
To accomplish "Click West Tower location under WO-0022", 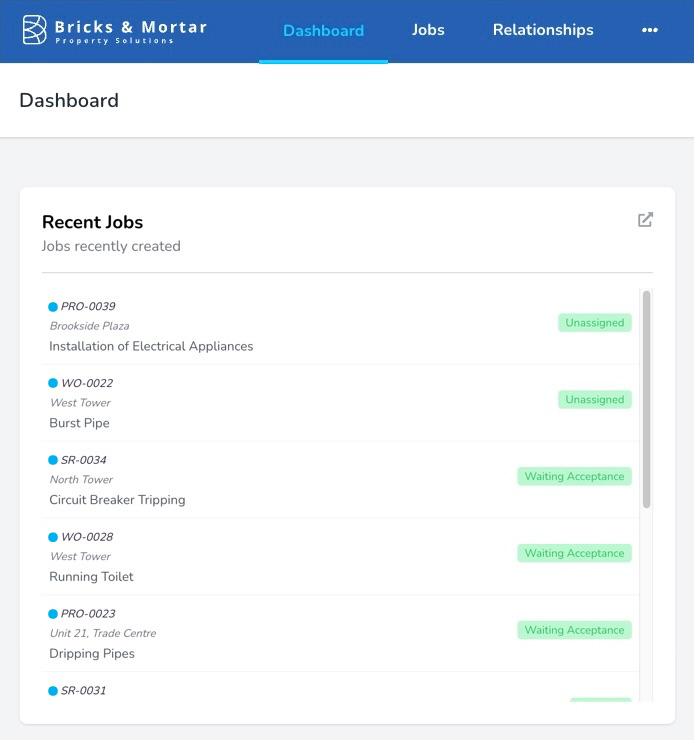I will (x=80, y=403).
